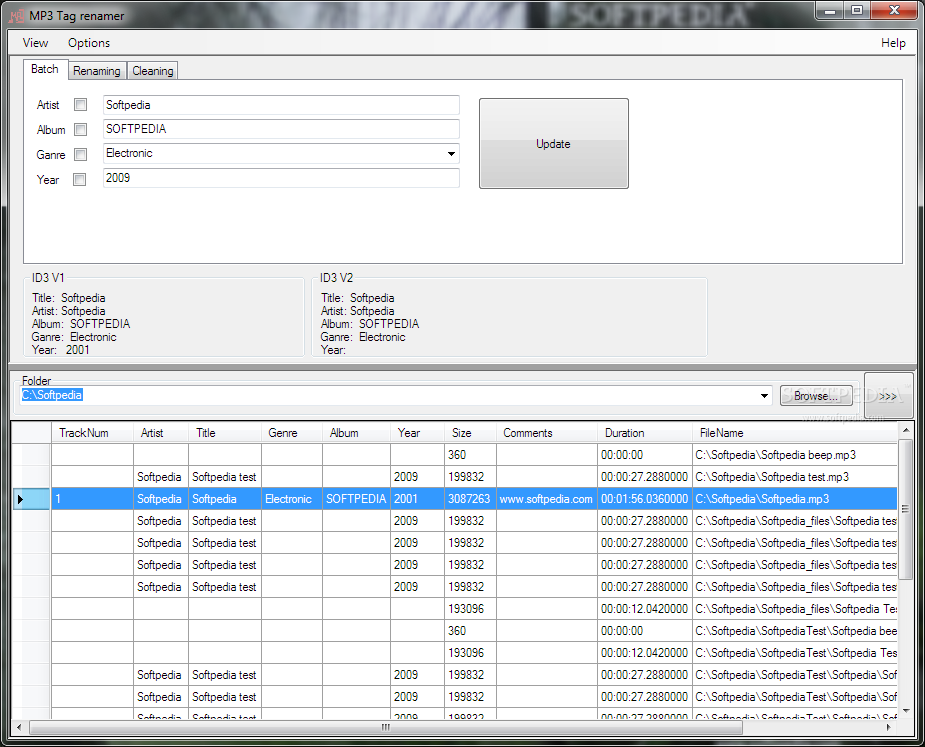The height and width of the screenshot is (747, 925).
Task: Click the first 360 size cell
Action: coord(470,455)
